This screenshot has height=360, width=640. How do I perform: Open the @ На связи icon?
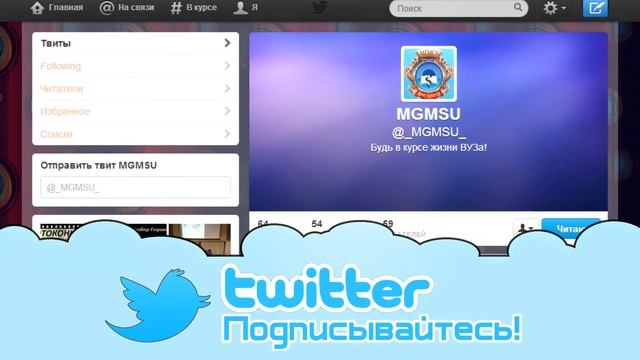pyautogui.click(x=107, y=8)
